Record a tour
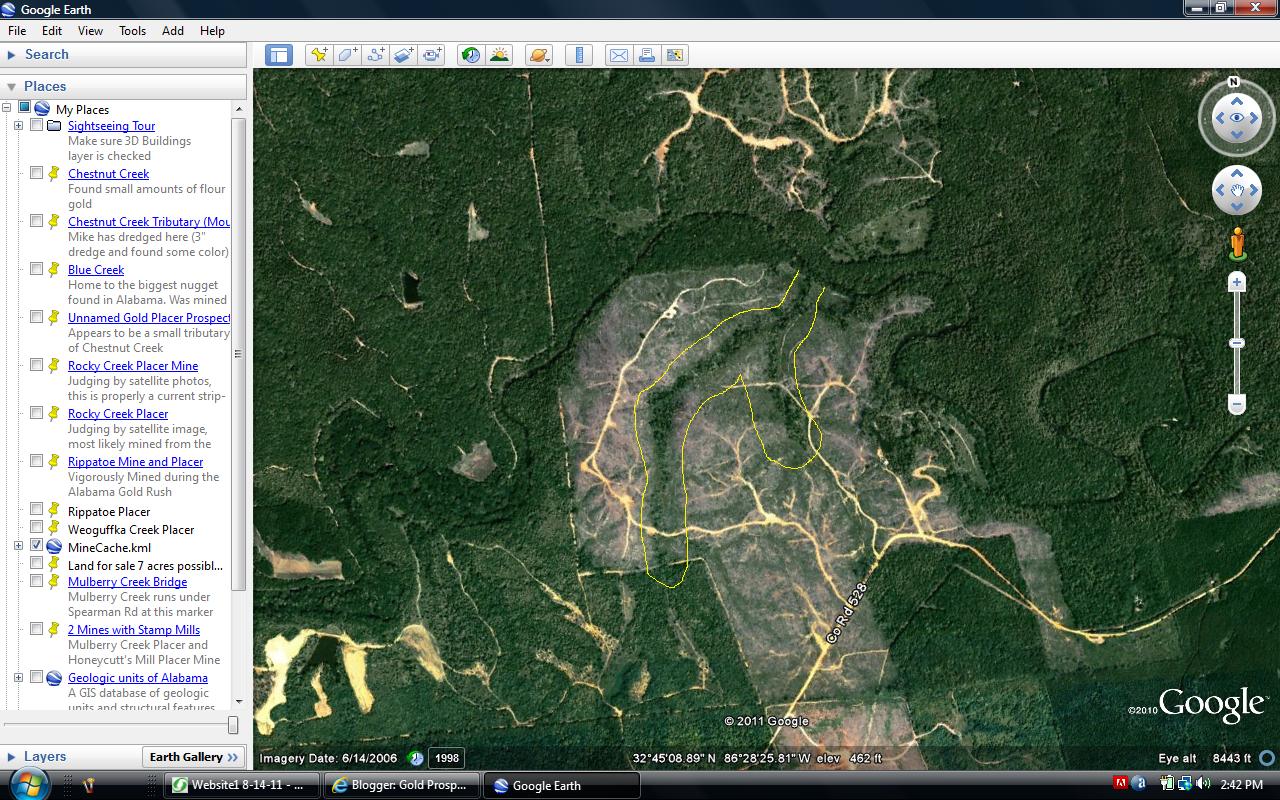This screenshot has width=1280, height=800. coord(431,55)
